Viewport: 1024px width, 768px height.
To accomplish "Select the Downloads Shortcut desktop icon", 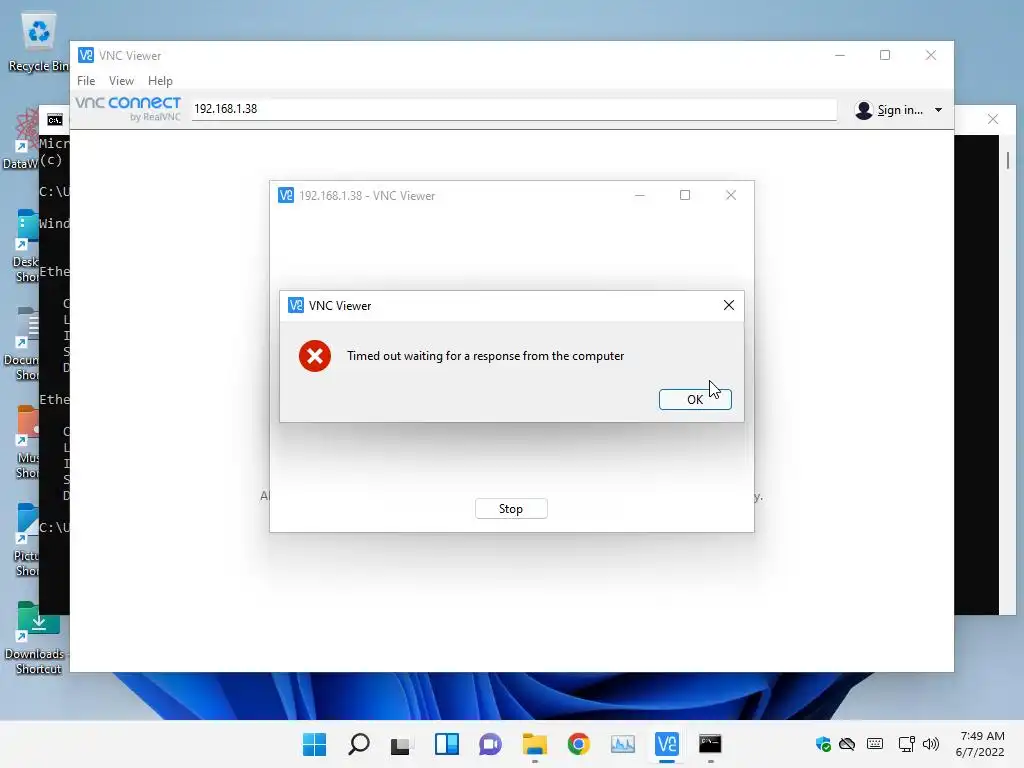I will point(37,639).
